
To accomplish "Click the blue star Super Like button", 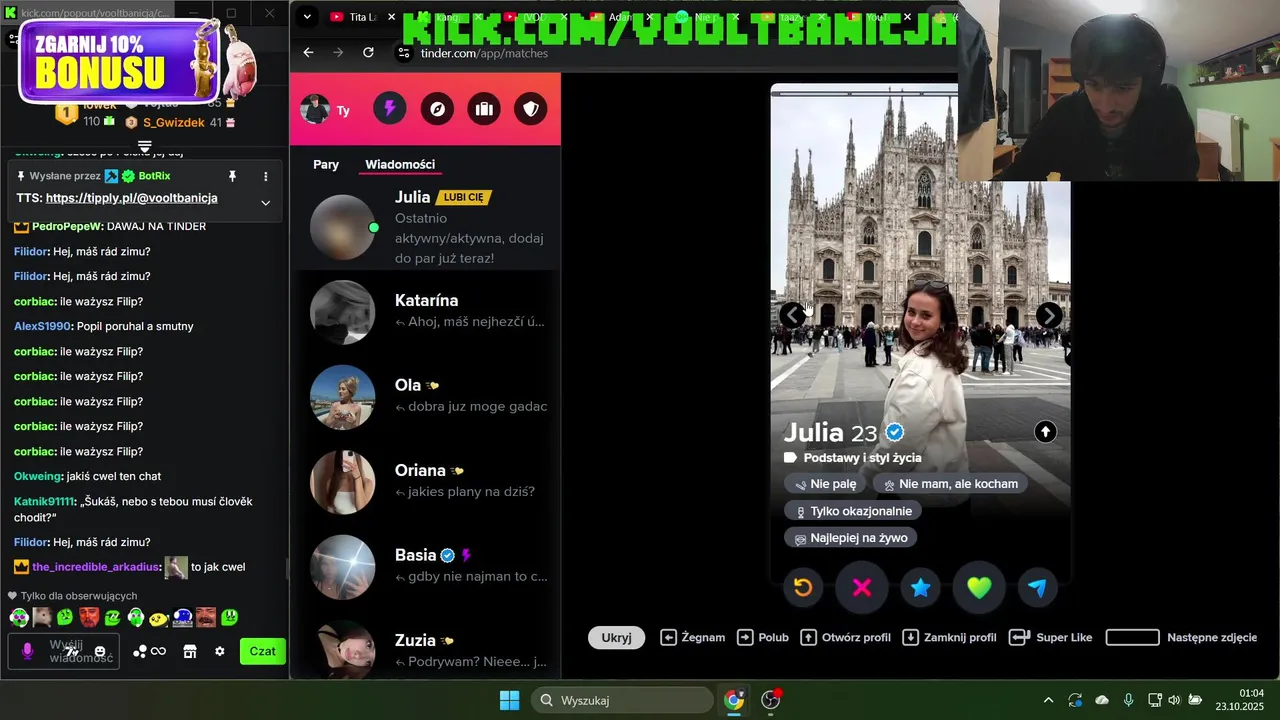I will point(921,588).
